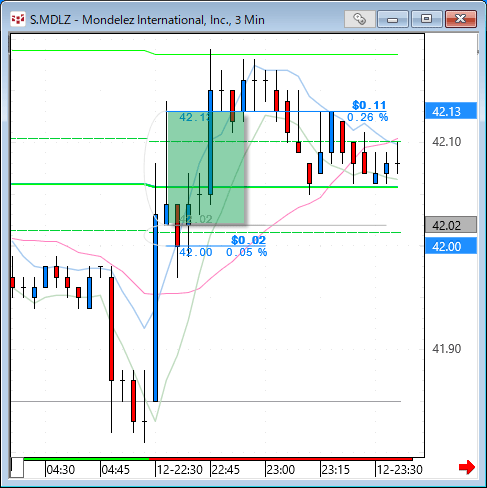Click the red session bar segment on timeline

pos(281,459)
